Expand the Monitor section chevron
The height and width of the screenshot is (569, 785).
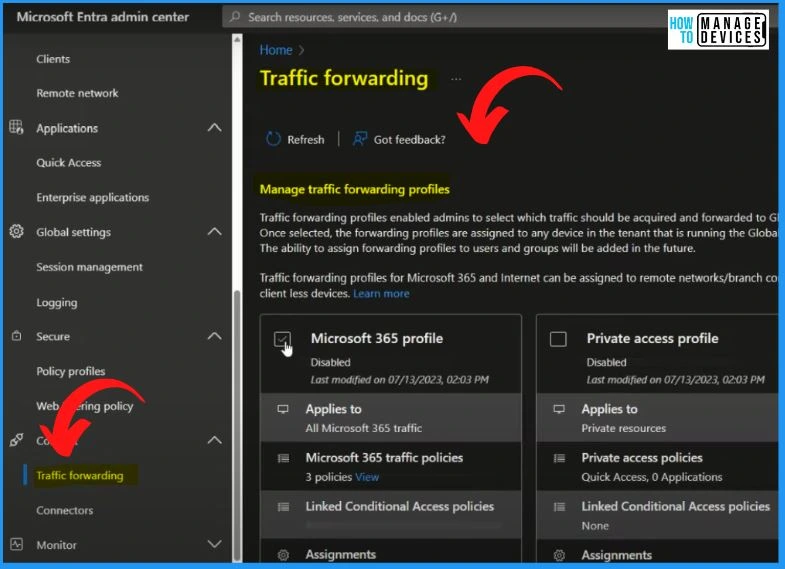[214, 544]
